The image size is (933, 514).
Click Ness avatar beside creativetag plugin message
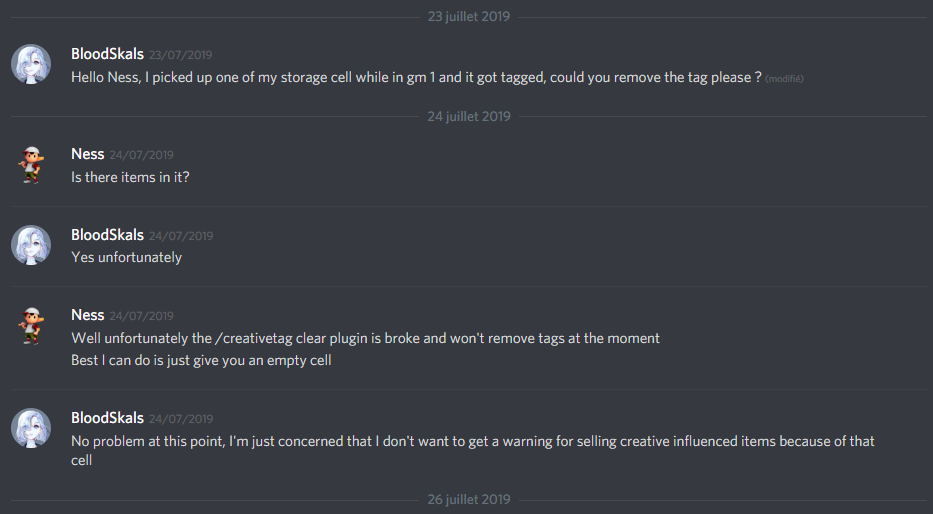pyautogui.click(x=31, y=326)
